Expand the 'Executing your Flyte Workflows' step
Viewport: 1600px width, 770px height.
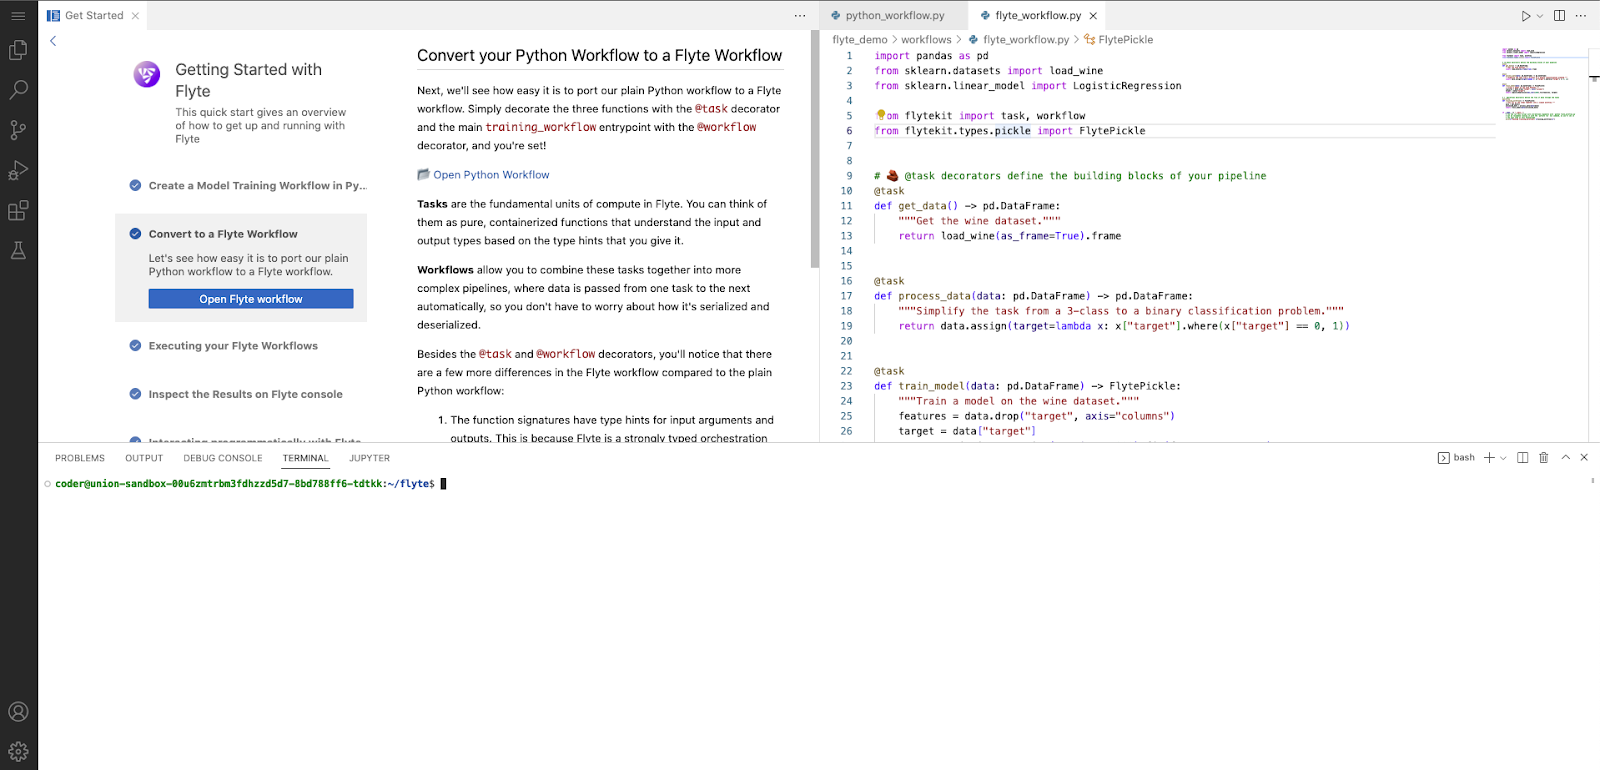233,346
